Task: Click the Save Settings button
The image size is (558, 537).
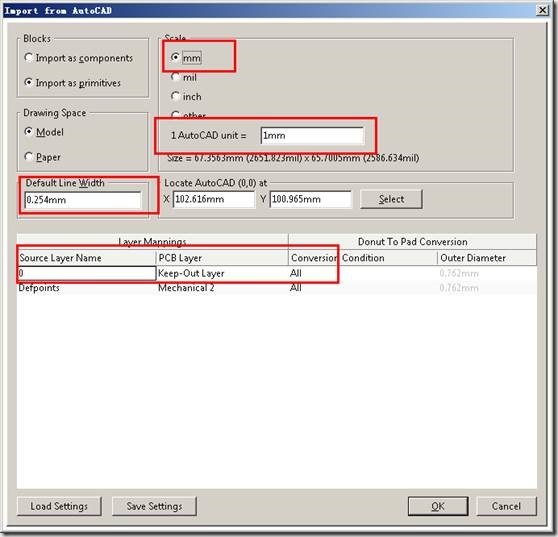Action: 154,506
